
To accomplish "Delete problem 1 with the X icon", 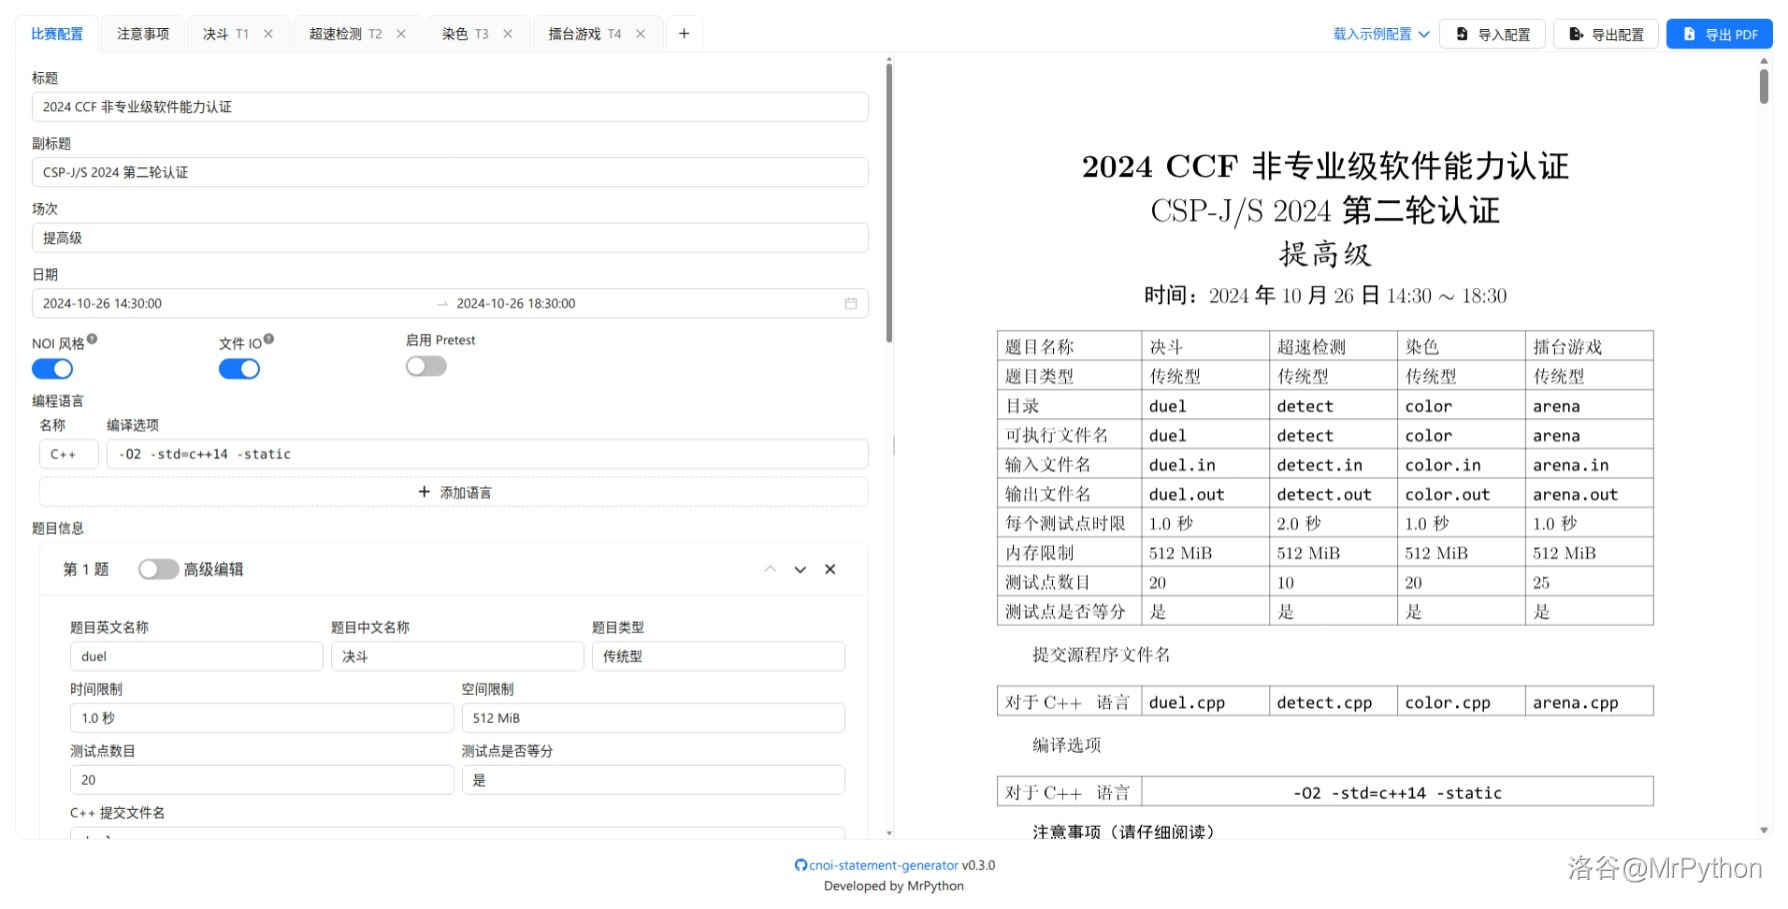I will [x=830, y=569].
